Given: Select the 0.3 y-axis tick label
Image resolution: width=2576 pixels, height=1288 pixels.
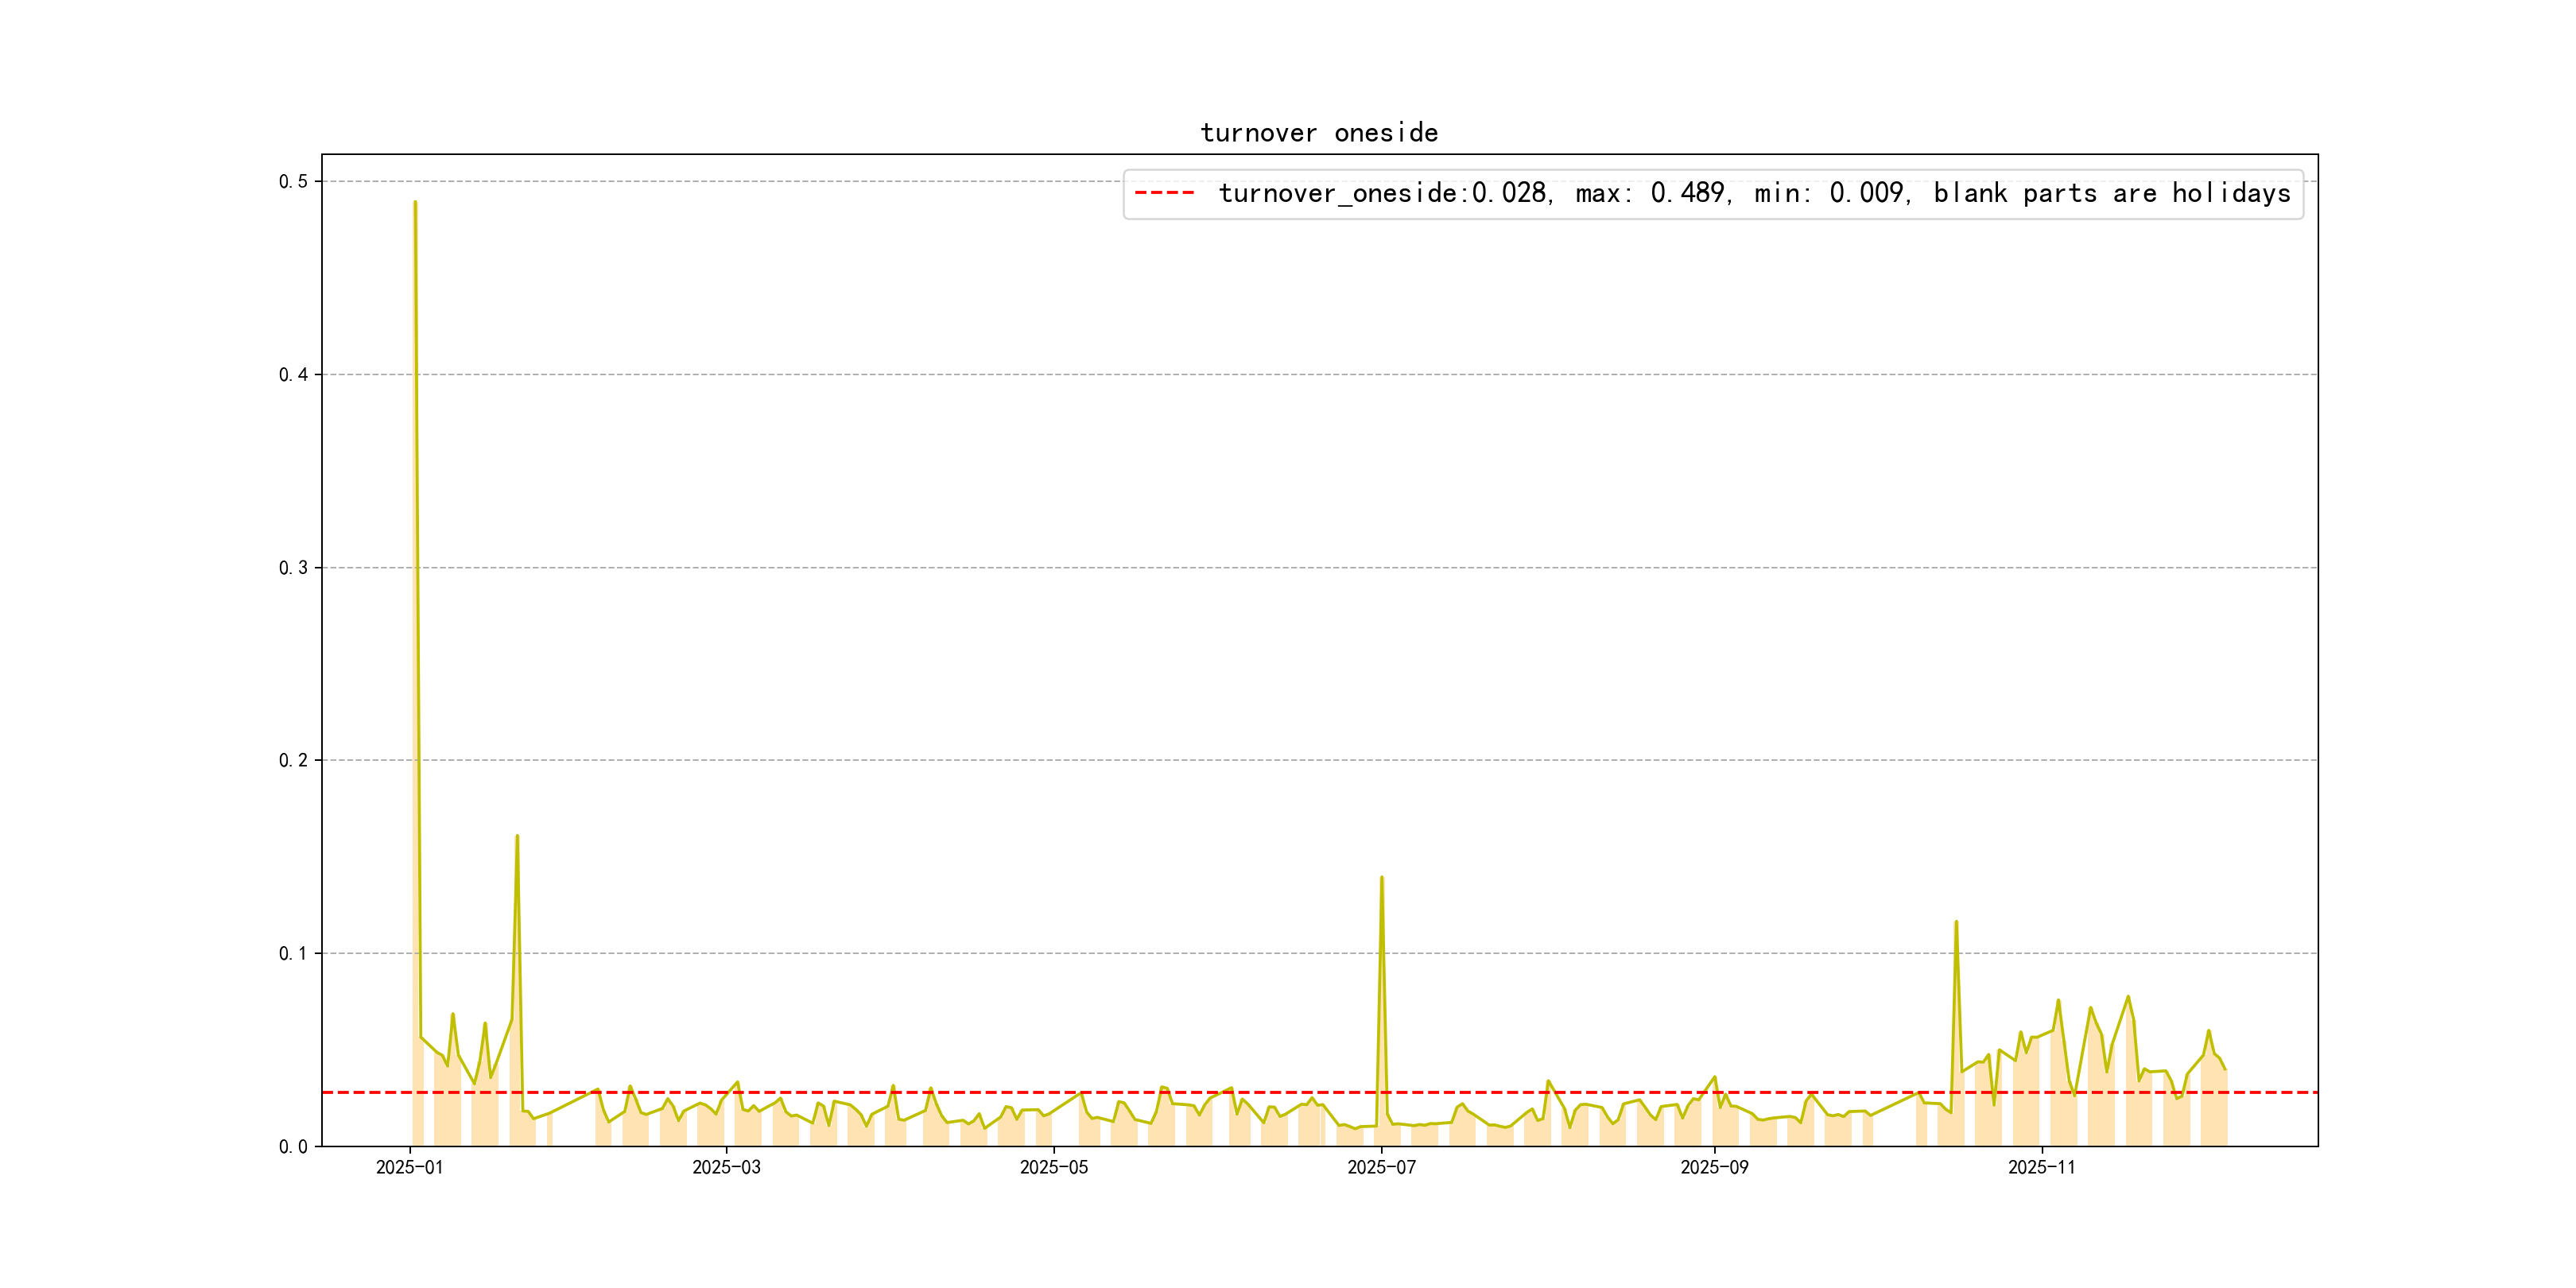Looking at the screenshot, I should [292, 567].
